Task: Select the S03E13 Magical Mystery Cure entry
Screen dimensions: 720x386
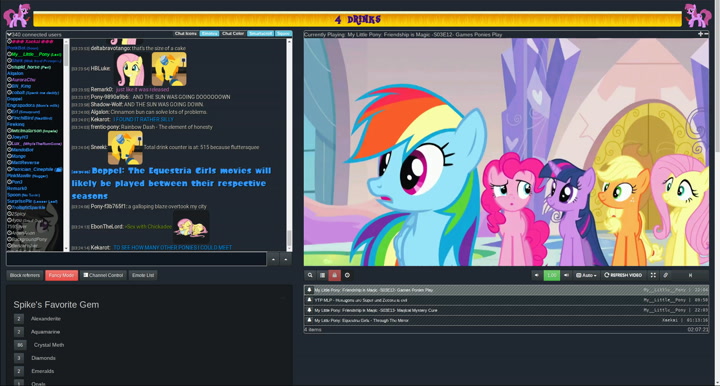Action: pyautogui.click(x=506, y=310)
